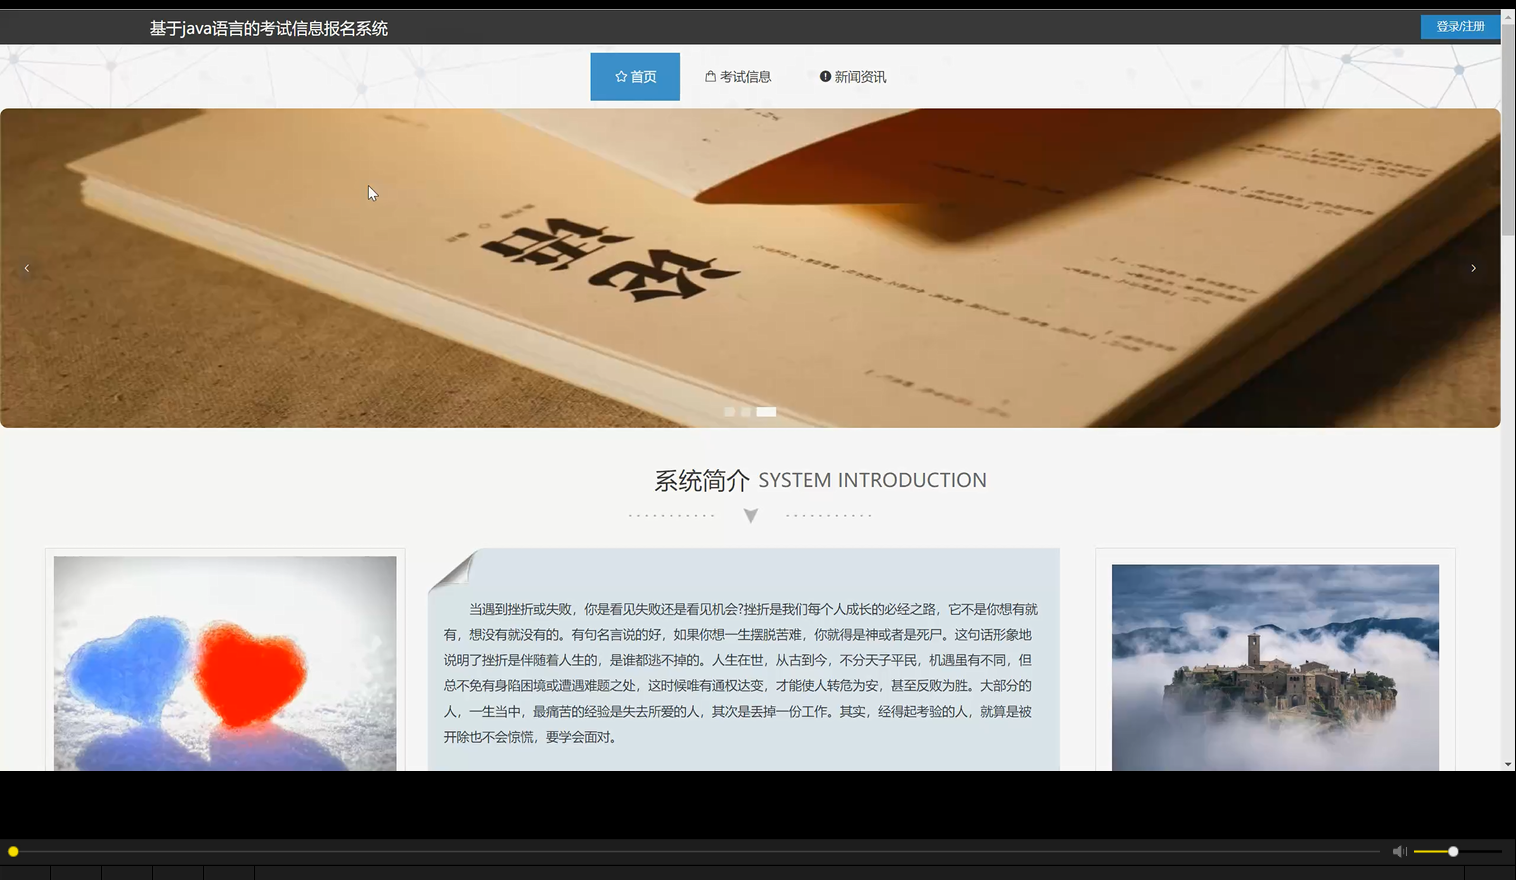This screenshot has width=1516, height=880.
Task: Expand the 新闻资讯 navigation section
Action: (852, 75)
